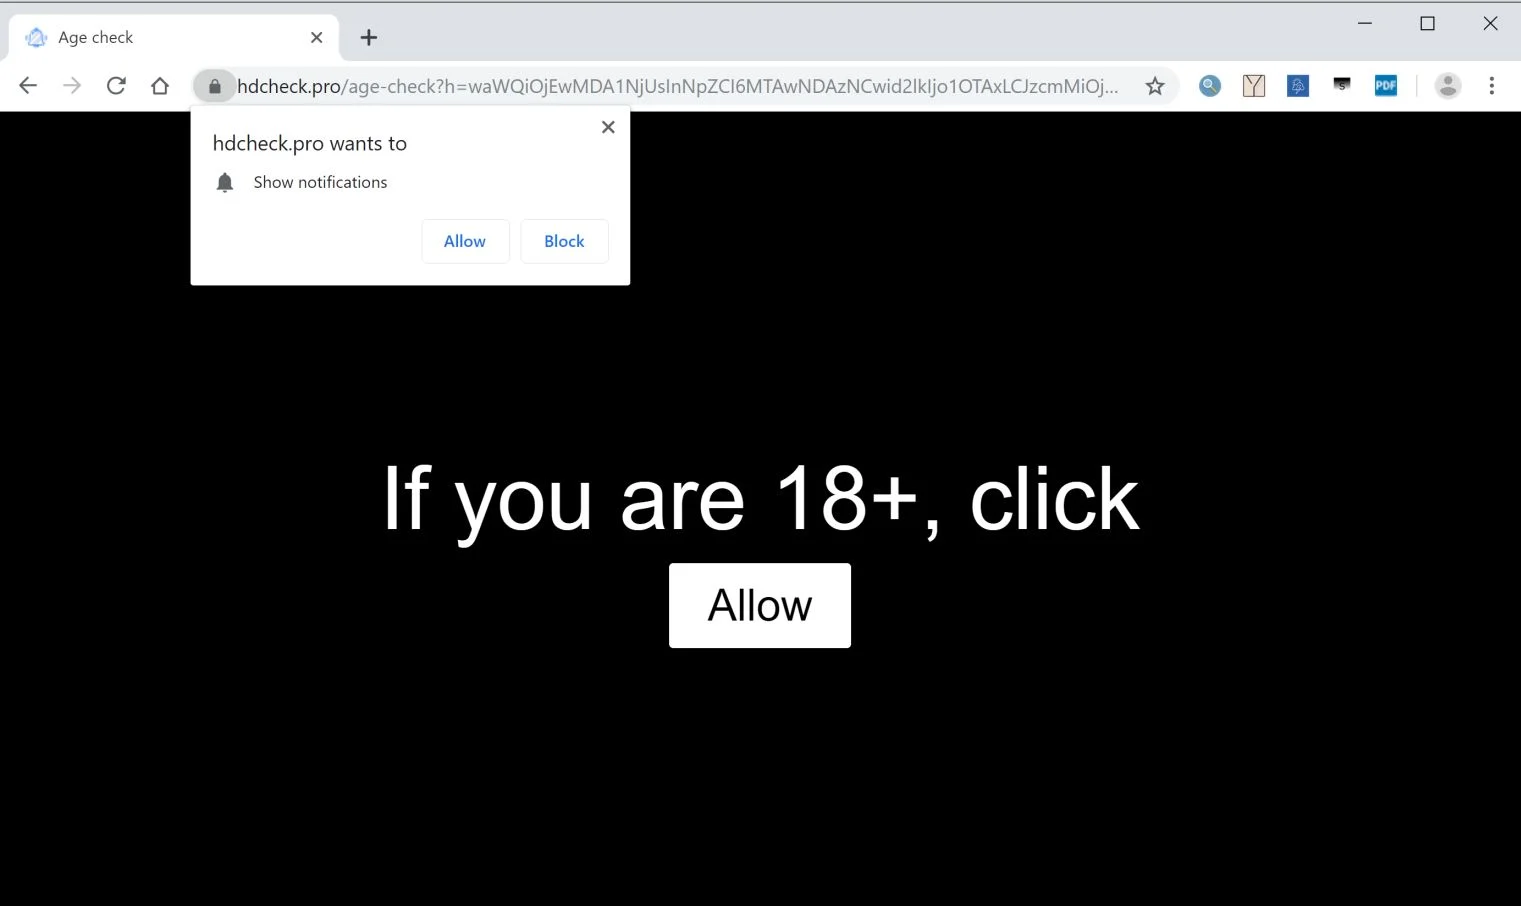Click the bell icon beside Show notifications
The height and width of the screenshot is (906, 1521).
225,182
